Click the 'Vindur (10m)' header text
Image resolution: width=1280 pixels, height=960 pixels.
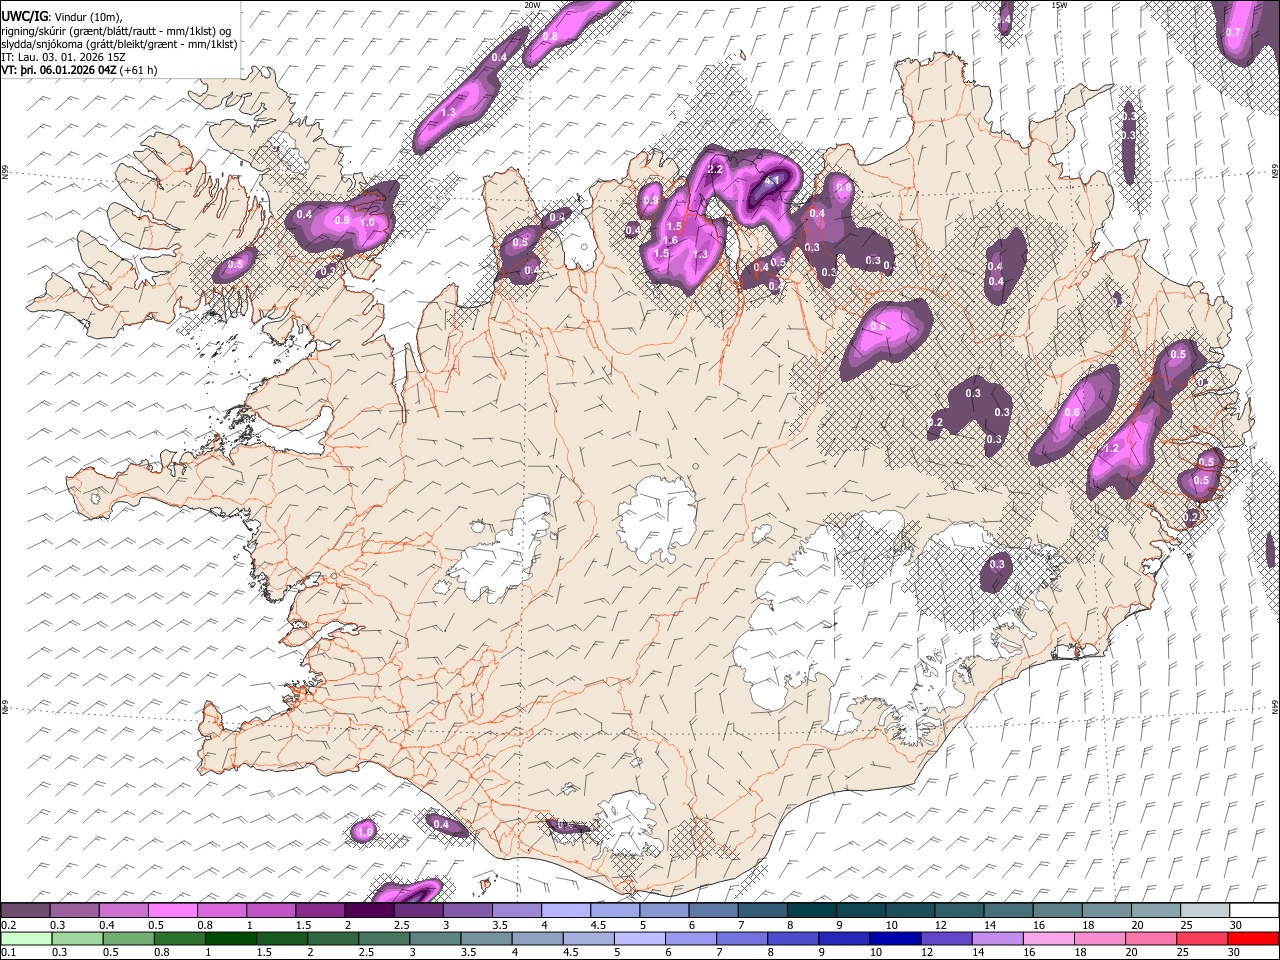(87, 16)
